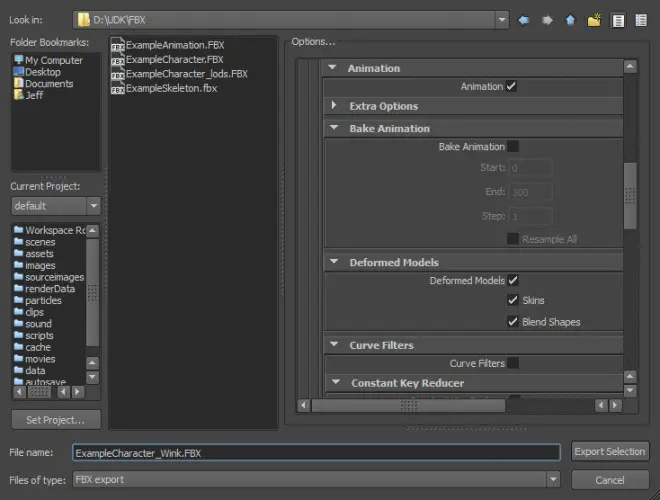Open My Computer bookmark
The image size is (660, 500).
[x=48, y=60]
